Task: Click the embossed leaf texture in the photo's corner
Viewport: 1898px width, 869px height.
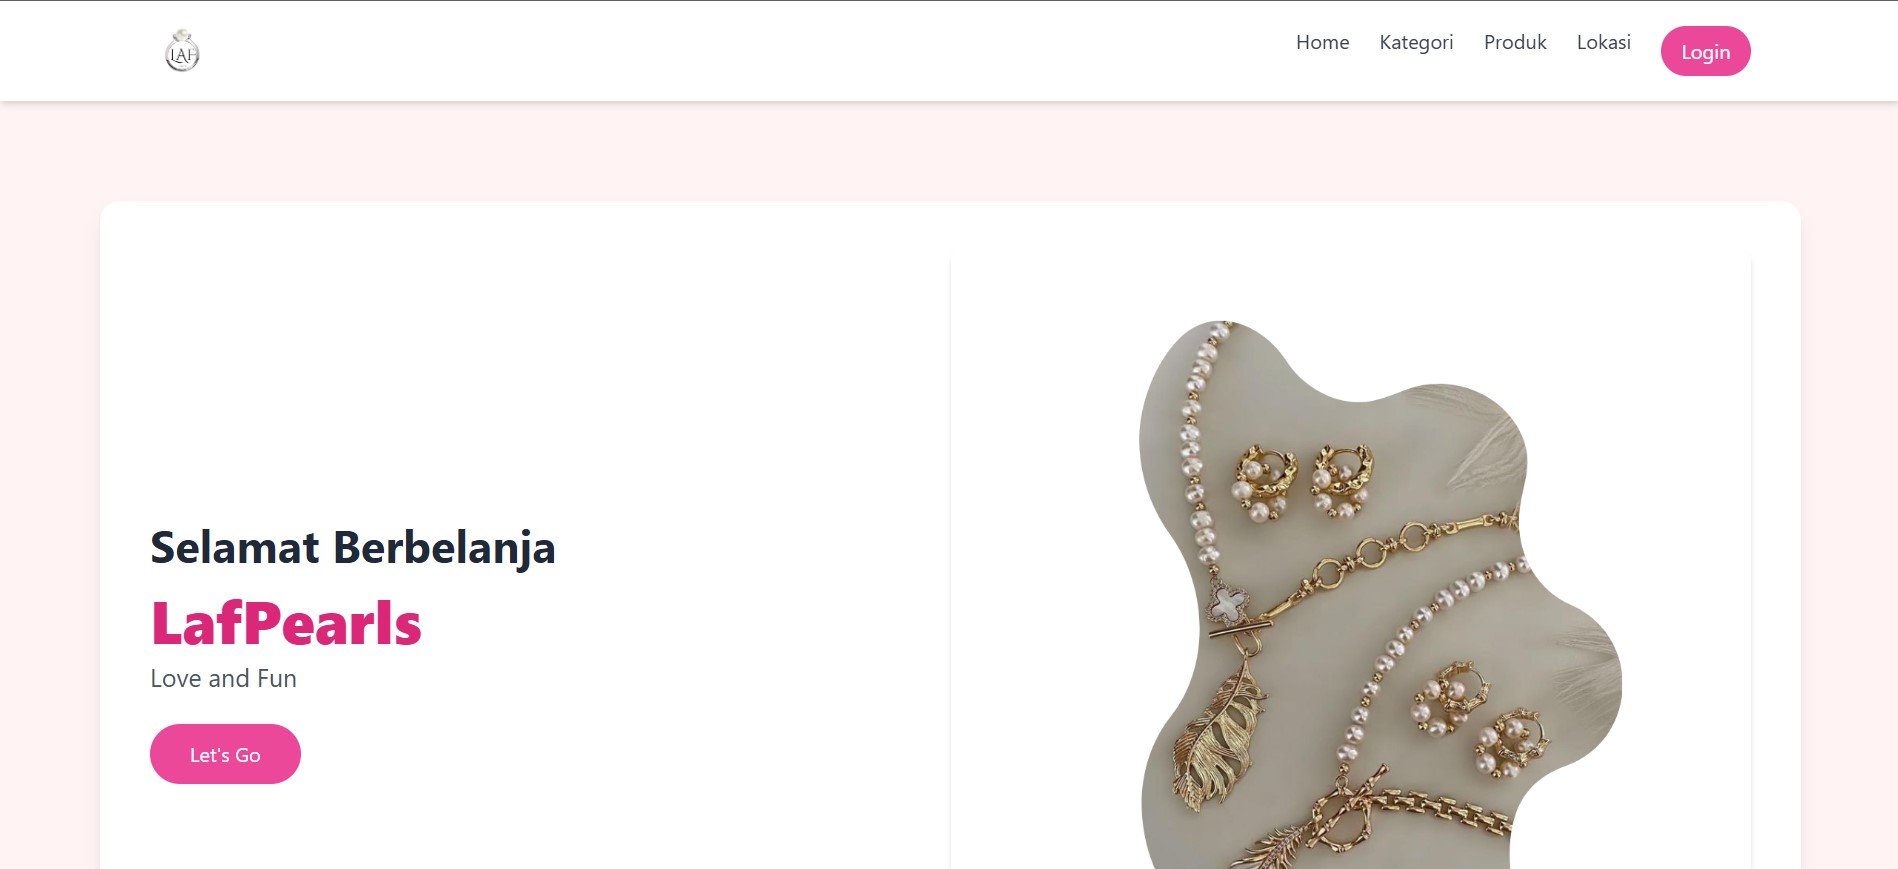Action: click(1480, 435)
